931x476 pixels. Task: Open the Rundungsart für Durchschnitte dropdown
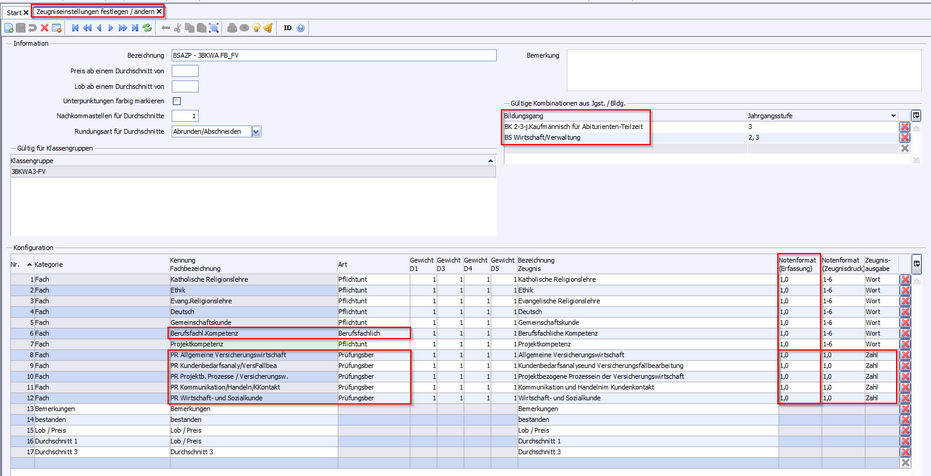click(x=257, y=131)
